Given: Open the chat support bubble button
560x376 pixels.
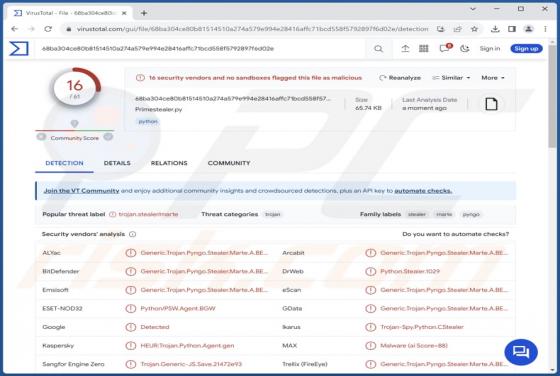Looking at the screenshot, I should (521, 352).
